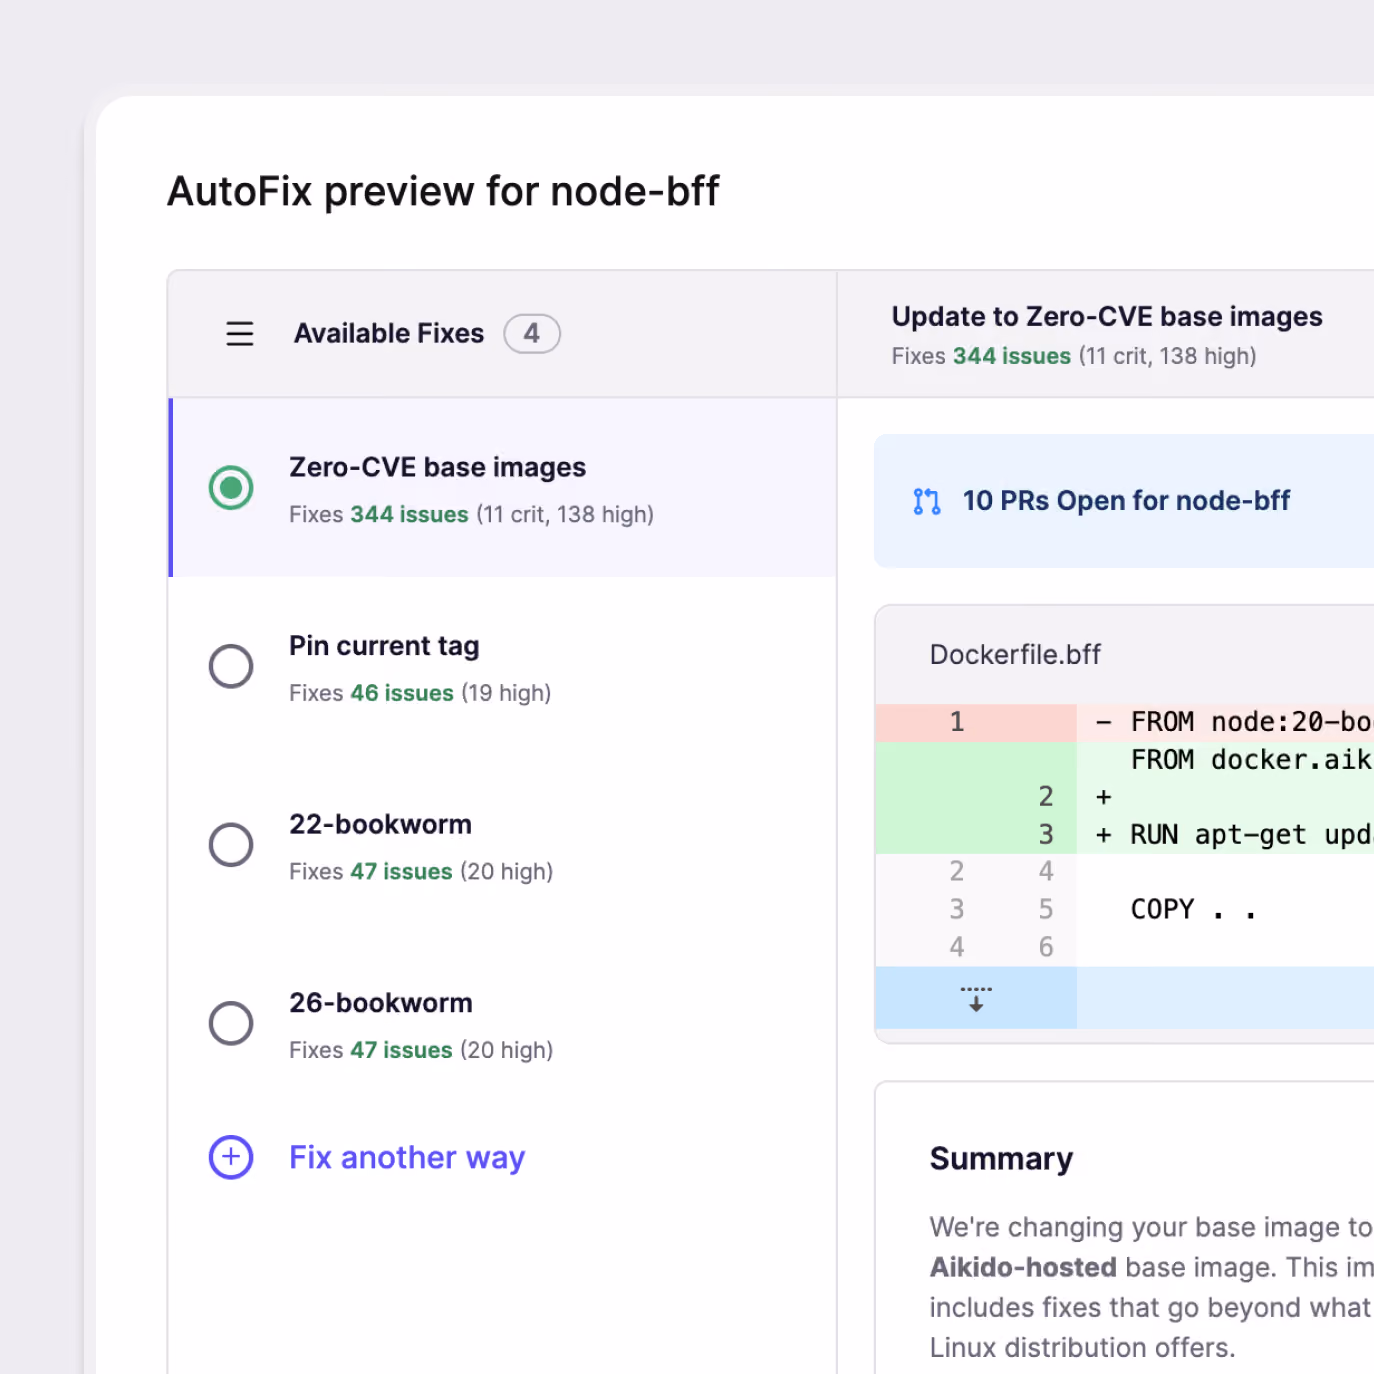
Task: Click Update to Zero-CVE base images heading
Action: (1107, 317)
